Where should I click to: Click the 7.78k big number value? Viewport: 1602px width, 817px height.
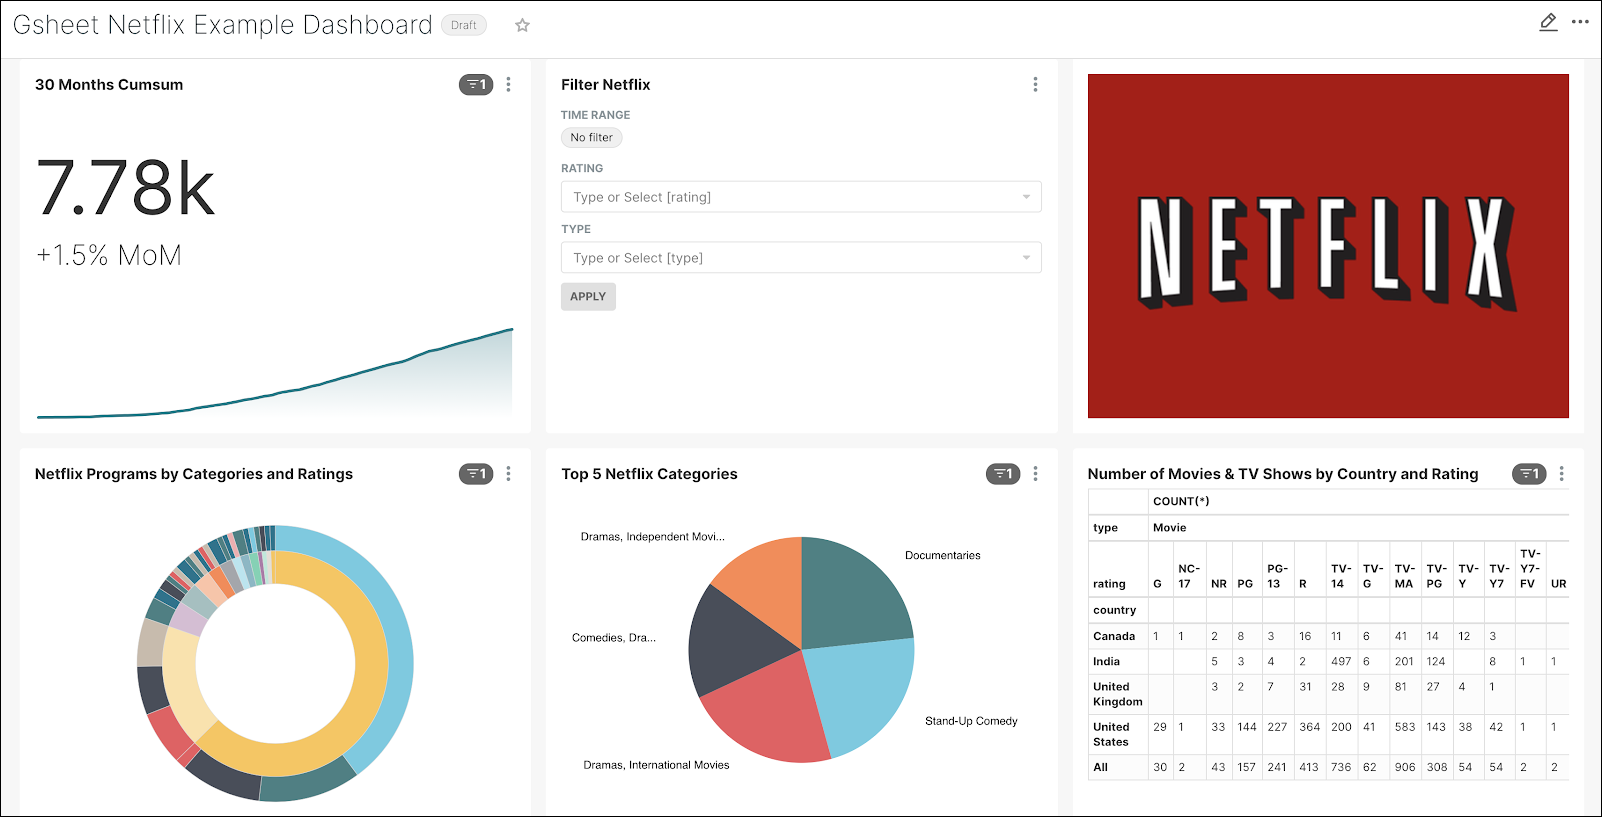pyautogui.click(x=126, y=188)
